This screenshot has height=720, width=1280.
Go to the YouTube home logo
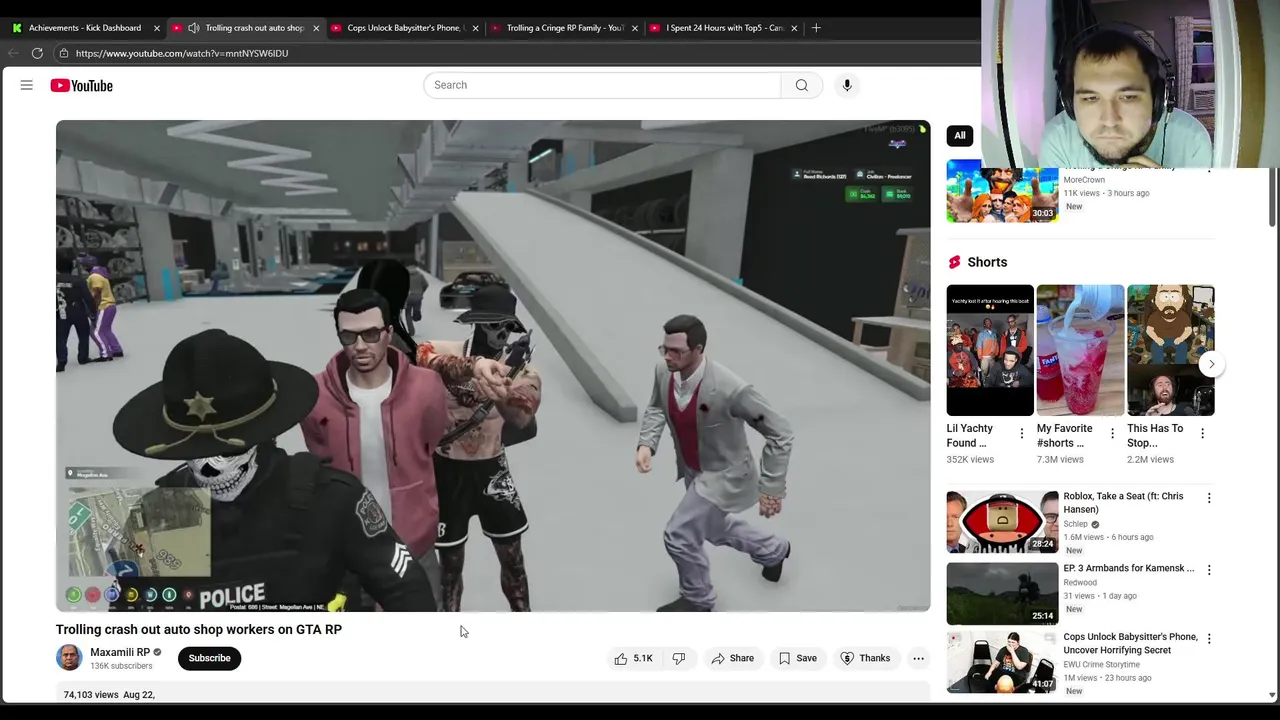pyautogui.click(x=81, y=85)
